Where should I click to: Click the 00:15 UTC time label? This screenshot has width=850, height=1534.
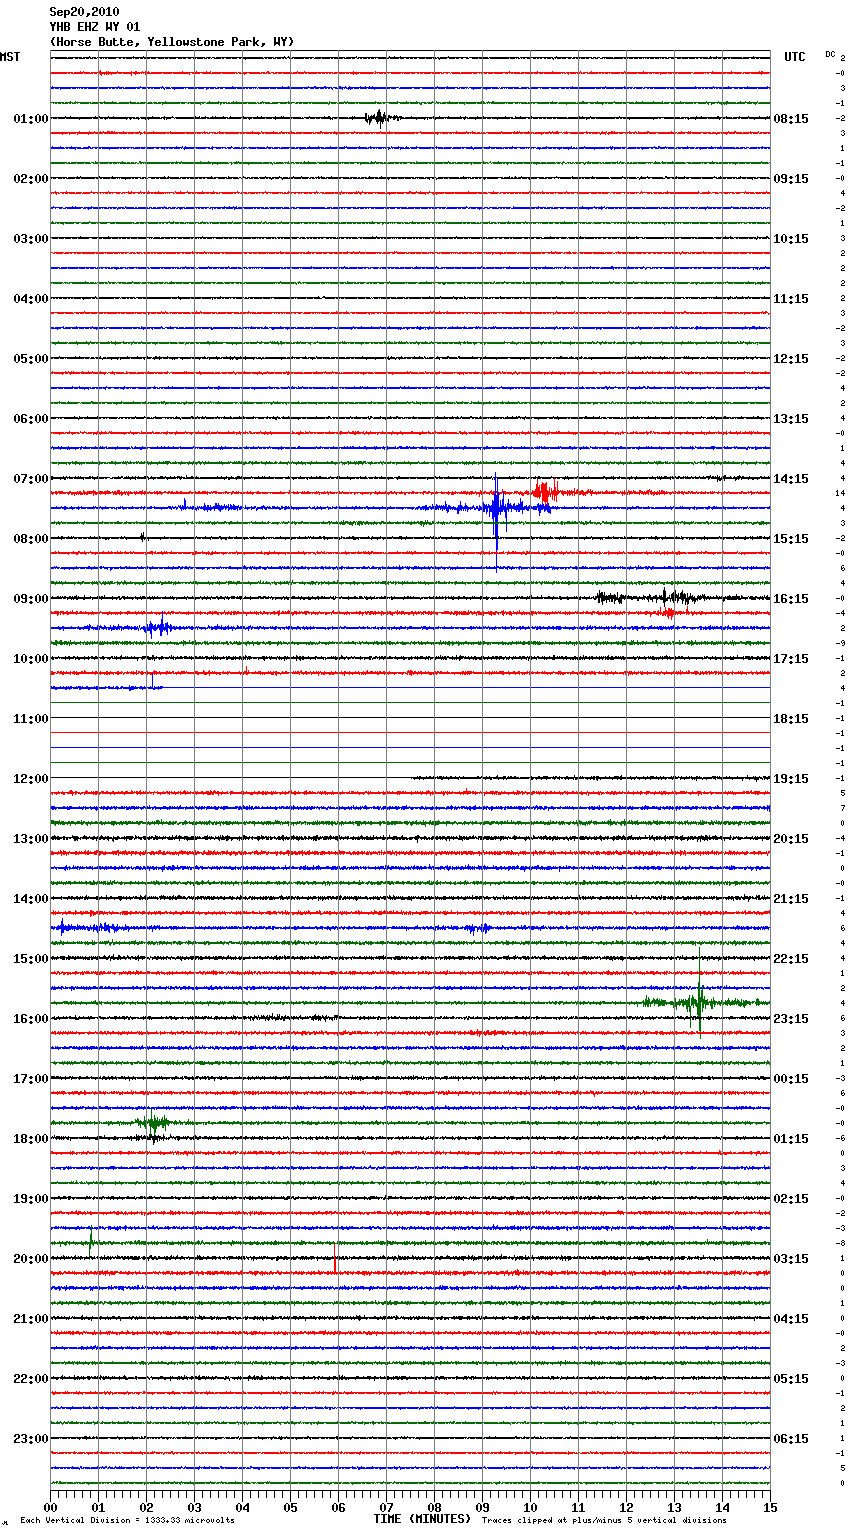tap(791, 1079)
